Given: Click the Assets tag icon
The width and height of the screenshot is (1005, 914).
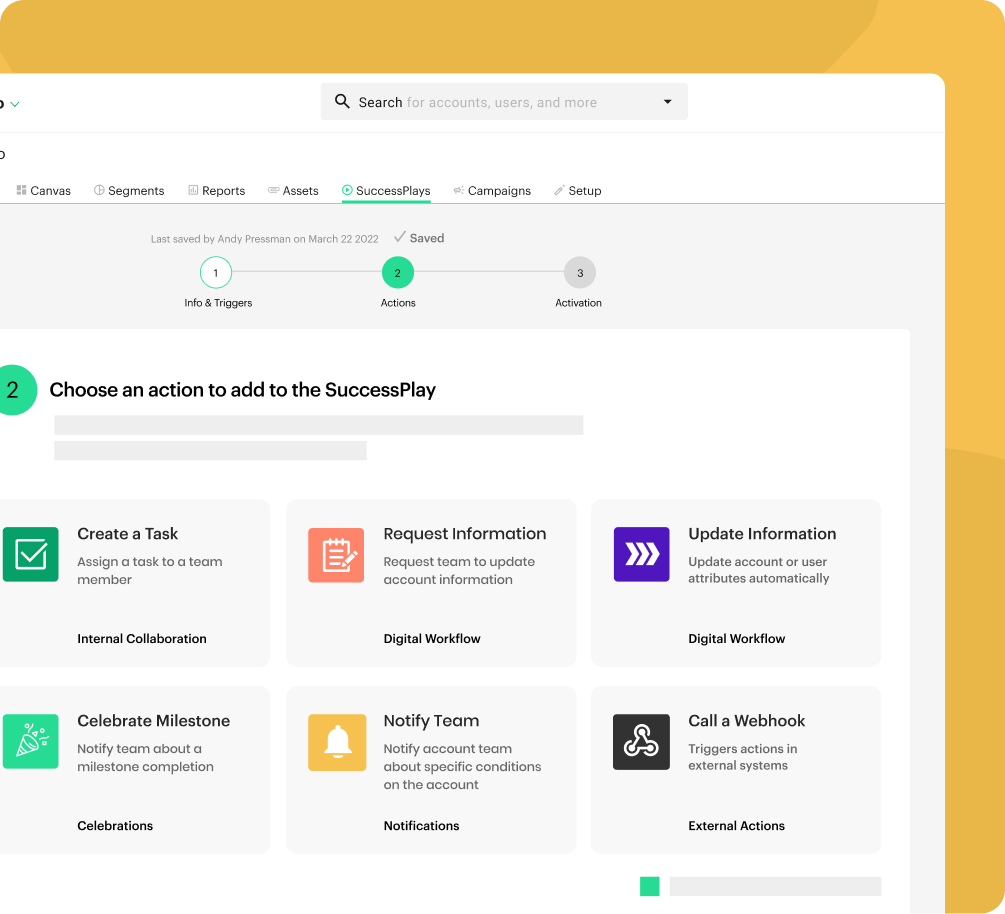Looking at the screenshot, I should (274, 190).
